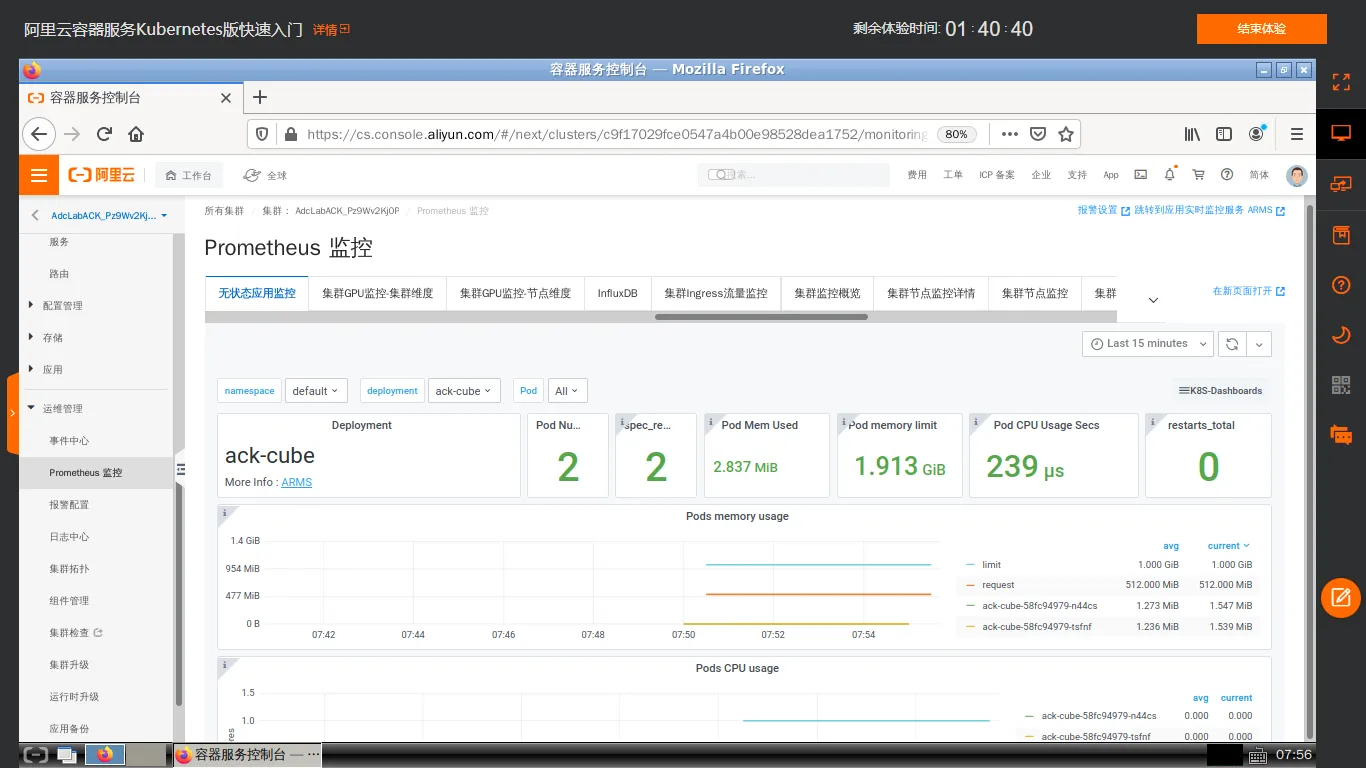Open 报警设置 link
This screenshot has height=768, width=1366.
coord(1103,210)
